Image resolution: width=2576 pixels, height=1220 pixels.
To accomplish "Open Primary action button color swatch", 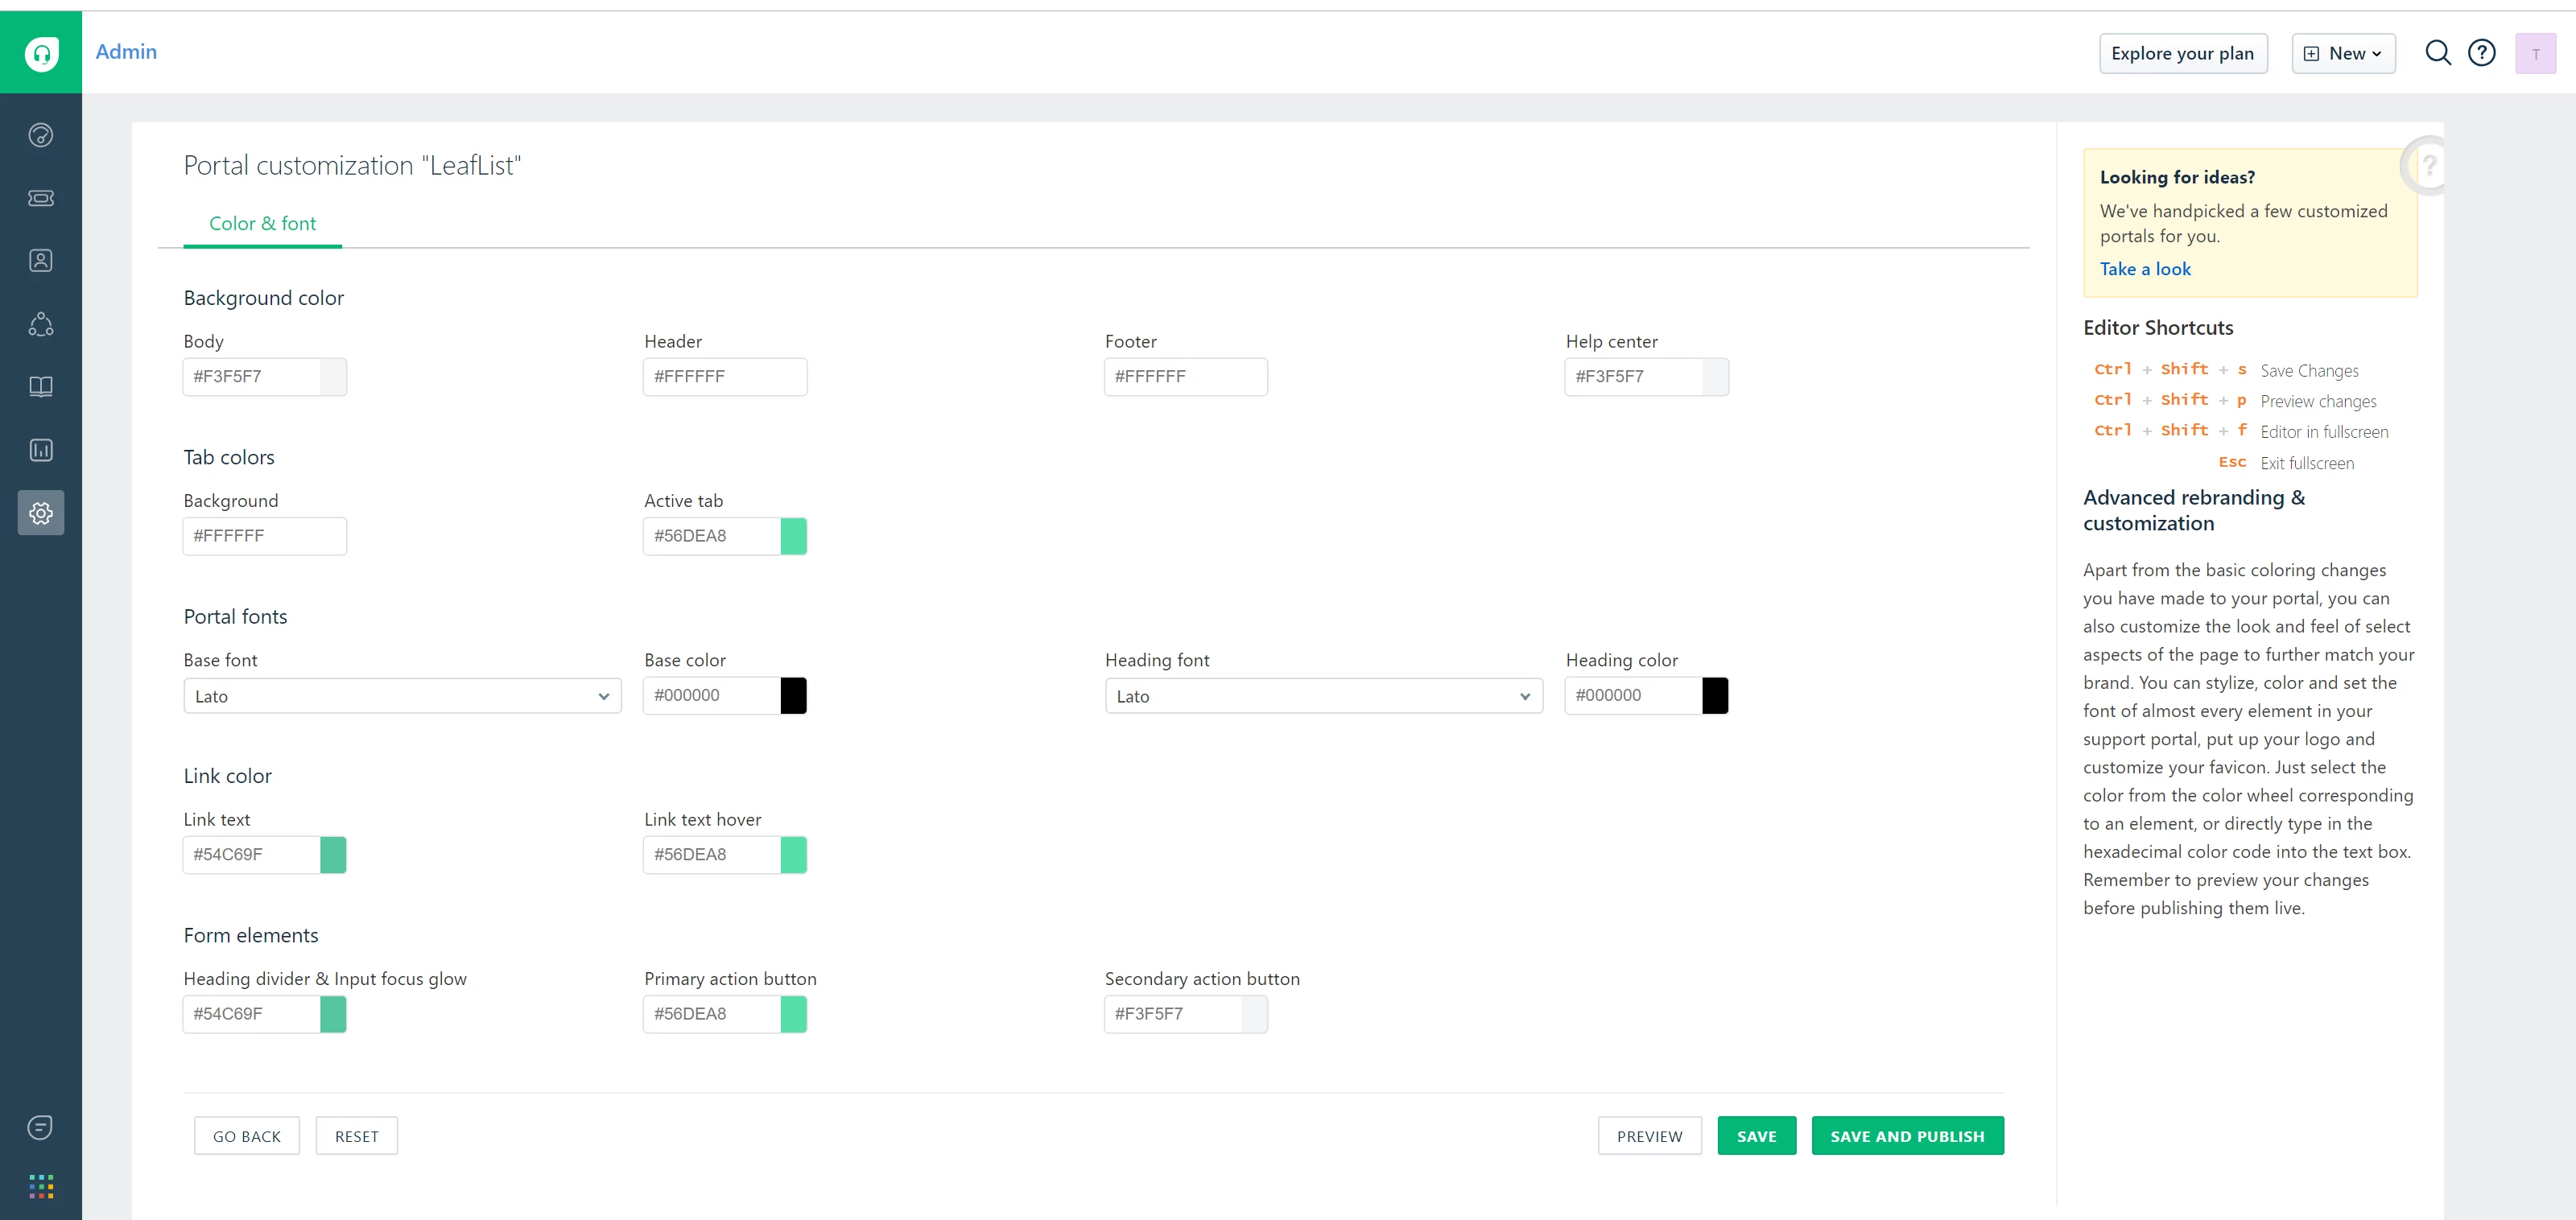I will tap(793, 1014).
